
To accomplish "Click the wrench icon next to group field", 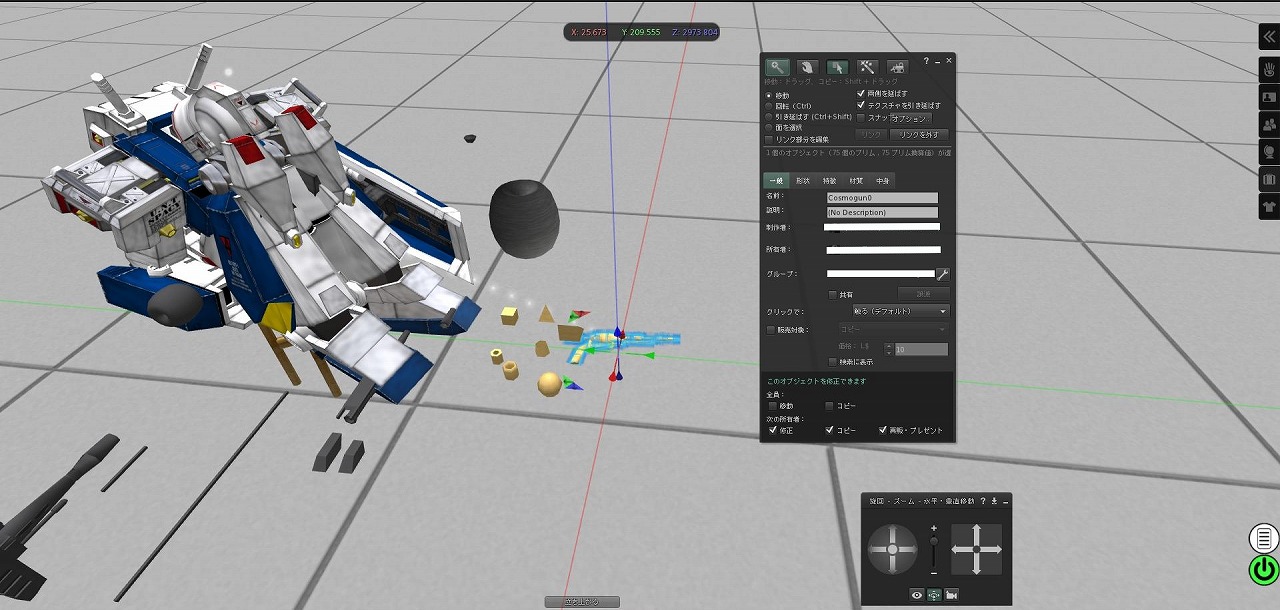I will (942, 274).
